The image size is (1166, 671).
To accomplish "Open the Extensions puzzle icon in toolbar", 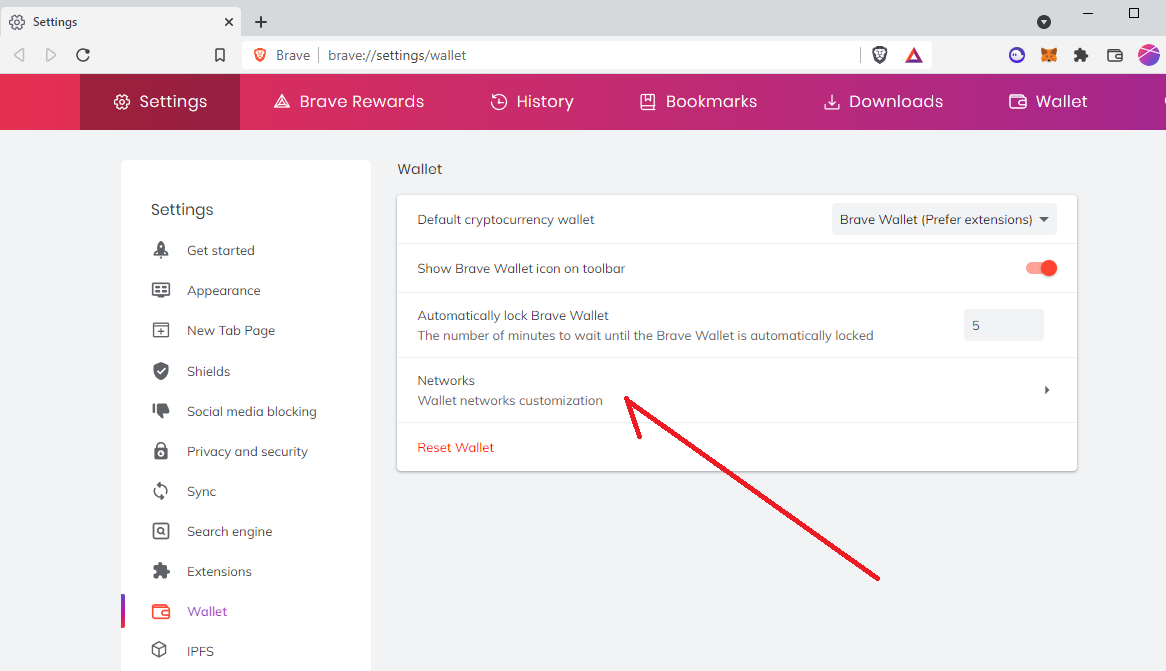I will [x=1081, y=55].
